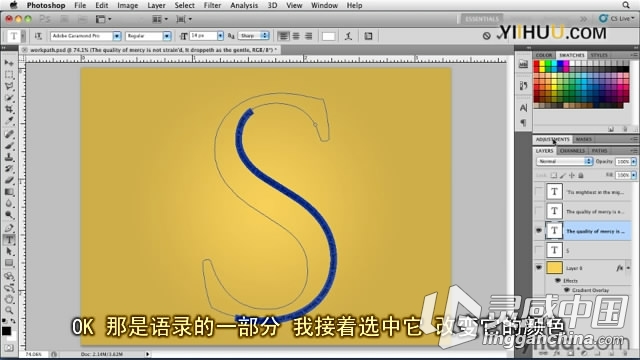This screenshot has width=640, height=360.
Task: Select the Blur tool
Action: [x=9, y=203]
